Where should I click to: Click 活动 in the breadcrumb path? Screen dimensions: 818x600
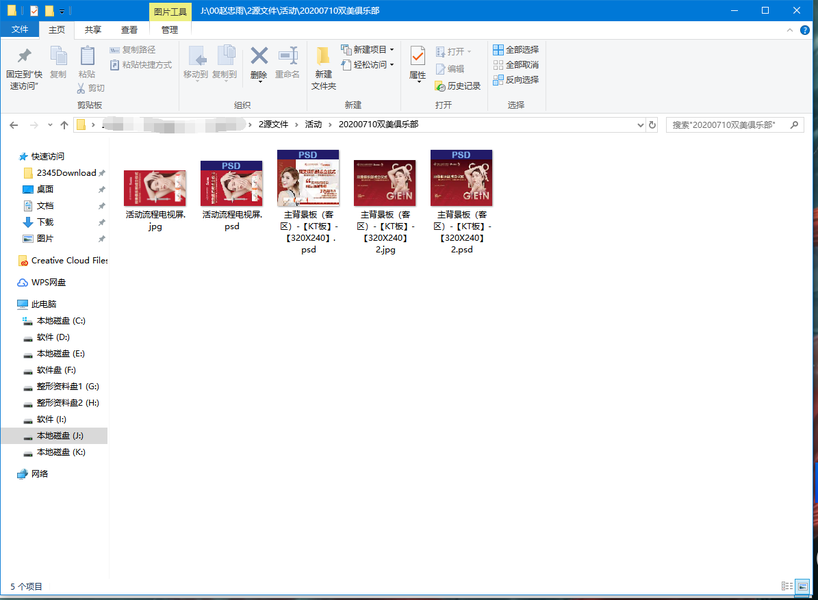point(313,124)
